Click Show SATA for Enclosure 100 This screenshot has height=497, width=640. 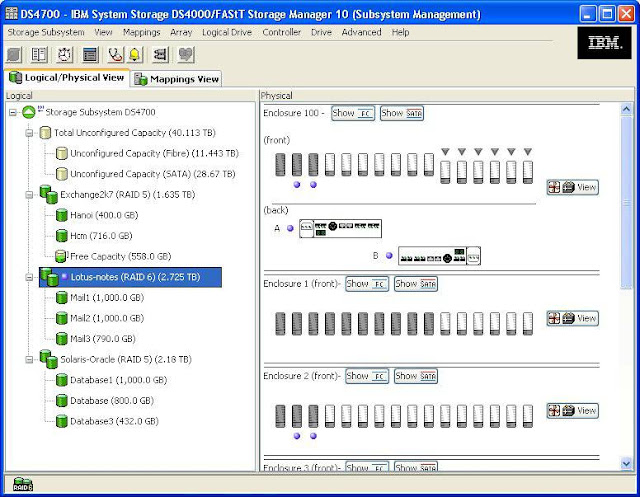(x=402, y=113)
